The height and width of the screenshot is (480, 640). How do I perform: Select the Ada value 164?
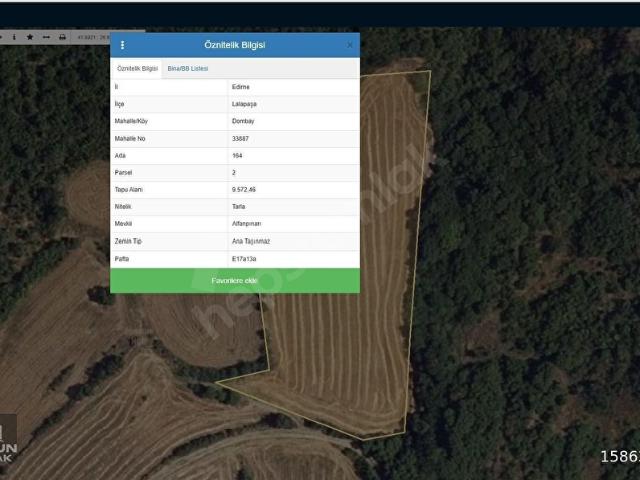tap(237, 156)
